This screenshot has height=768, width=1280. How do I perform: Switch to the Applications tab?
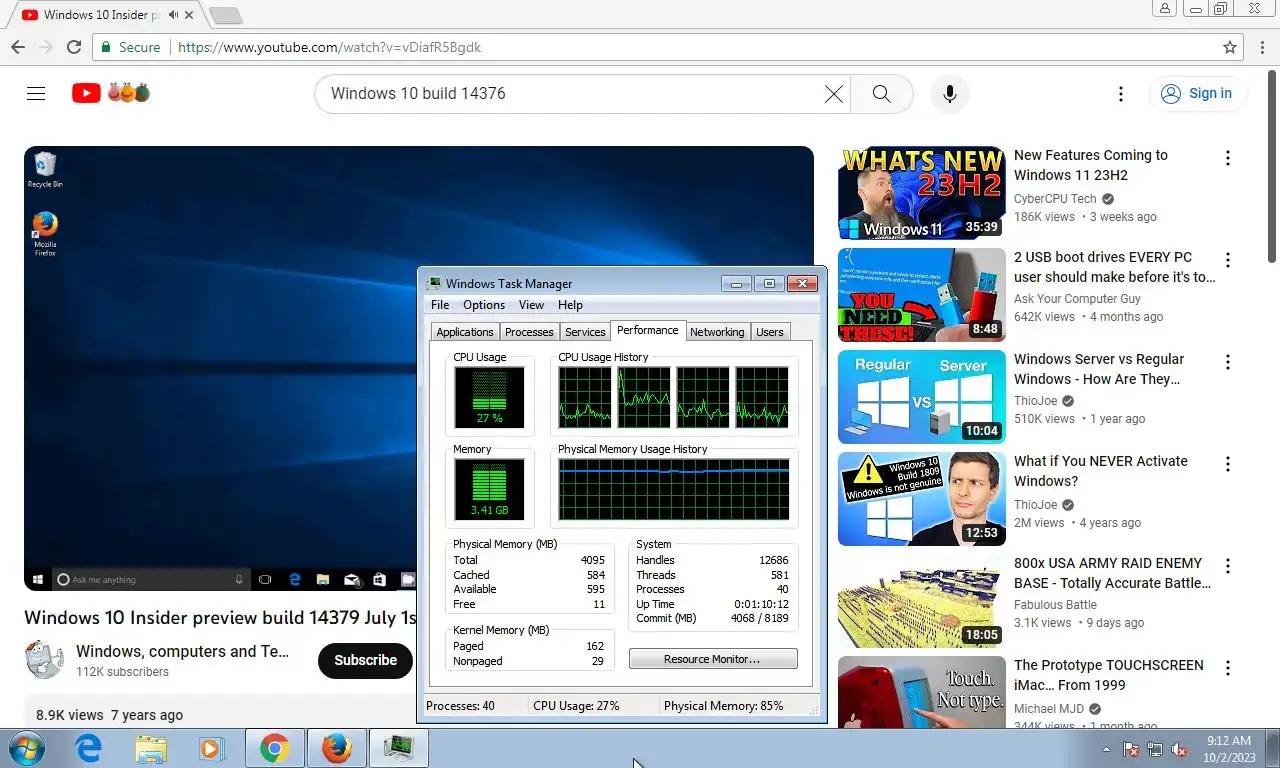465,332
